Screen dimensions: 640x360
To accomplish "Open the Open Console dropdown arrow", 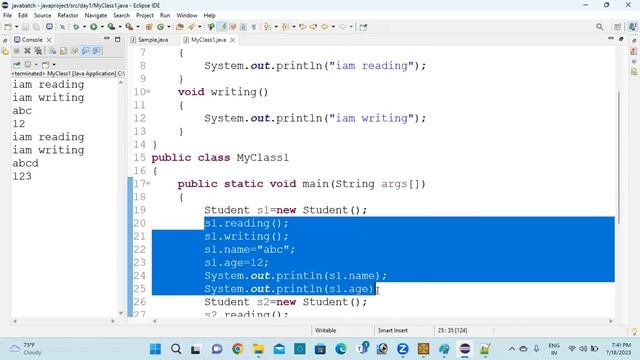I will pos(53,64).
